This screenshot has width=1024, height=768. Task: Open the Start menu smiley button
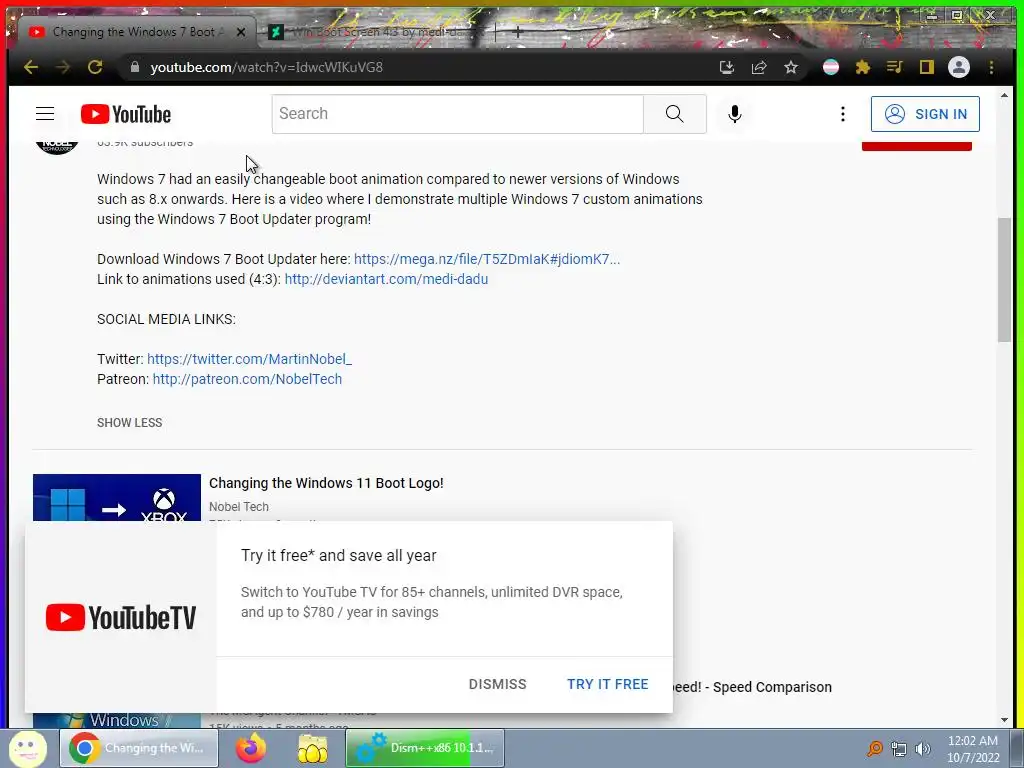coord(27,748)
